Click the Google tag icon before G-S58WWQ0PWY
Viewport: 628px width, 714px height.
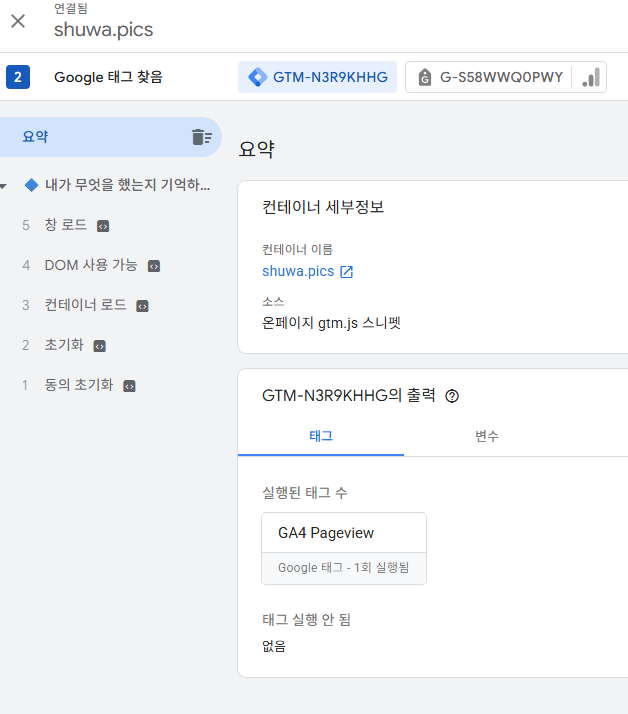coord(424,77)
